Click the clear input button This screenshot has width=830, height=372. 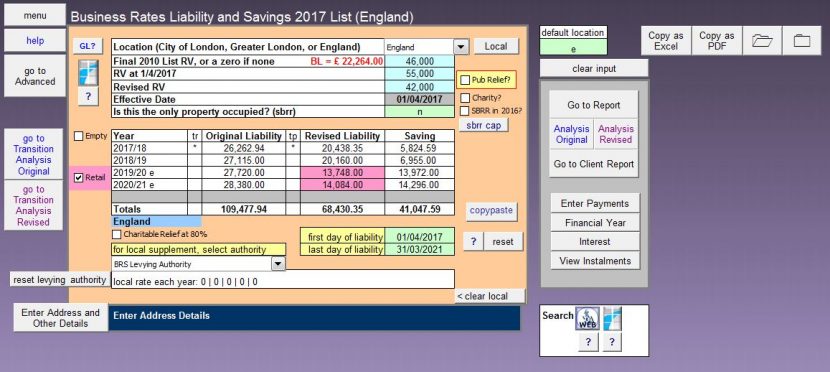tap(594, 69)
